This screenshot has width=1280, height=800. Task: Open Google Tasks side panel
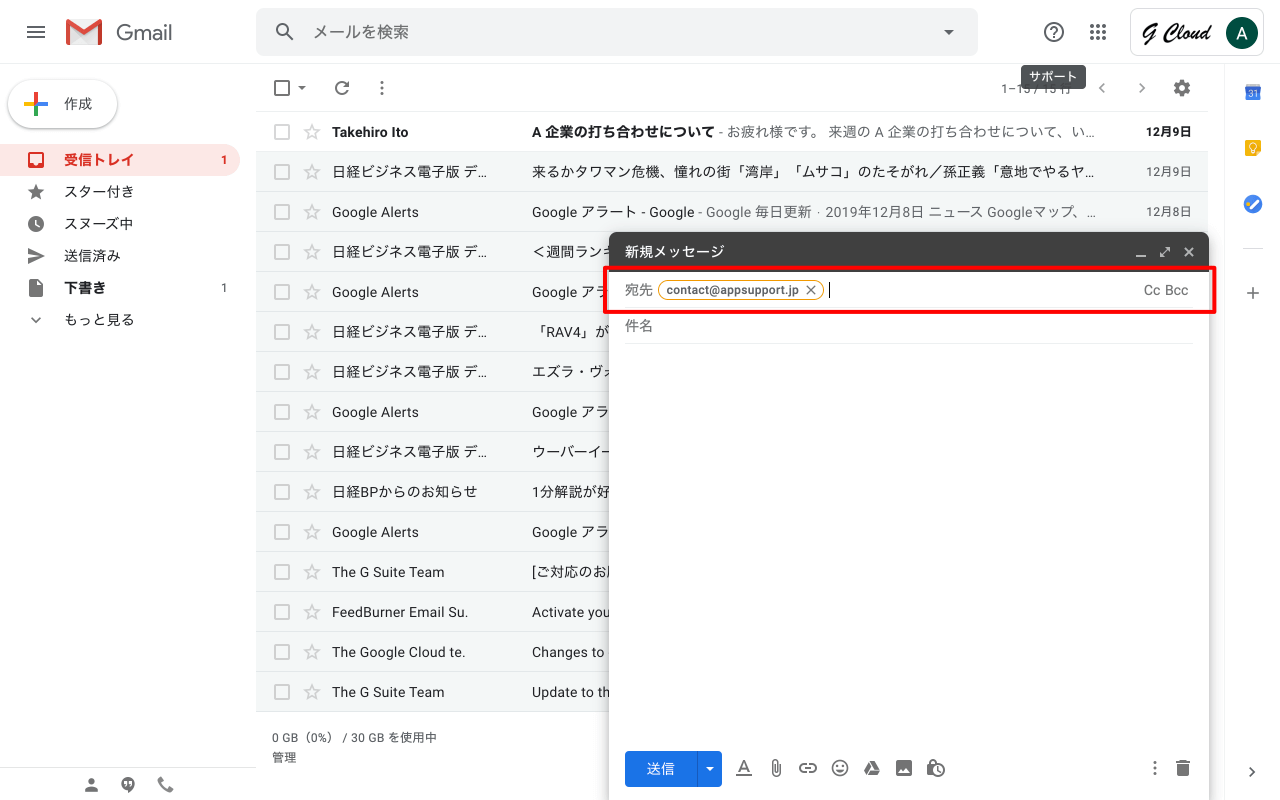pos(1252,204)
